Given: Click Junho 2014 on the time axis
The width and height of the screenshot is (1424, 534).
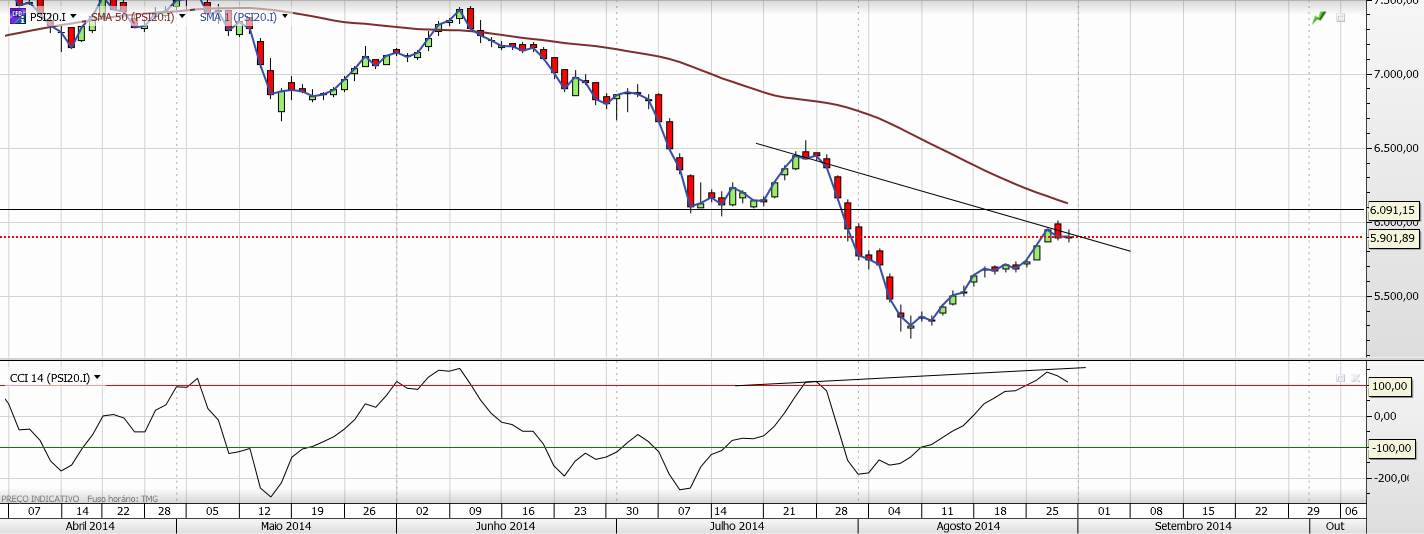Looking at the screenshot, I should point(505,526).
